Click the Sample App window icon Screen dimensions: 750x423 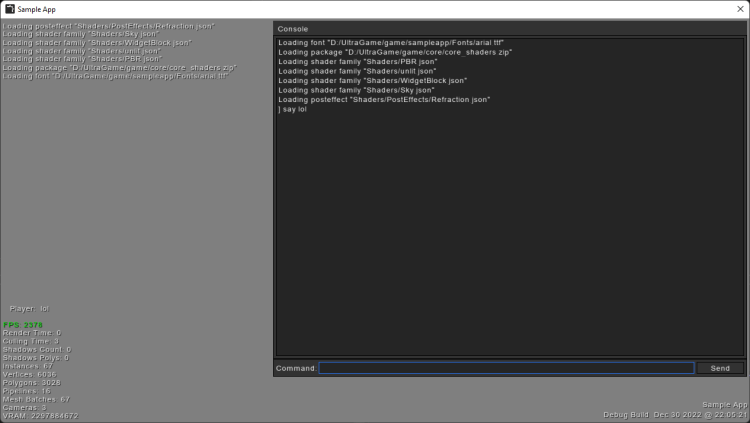click(9, 9)
